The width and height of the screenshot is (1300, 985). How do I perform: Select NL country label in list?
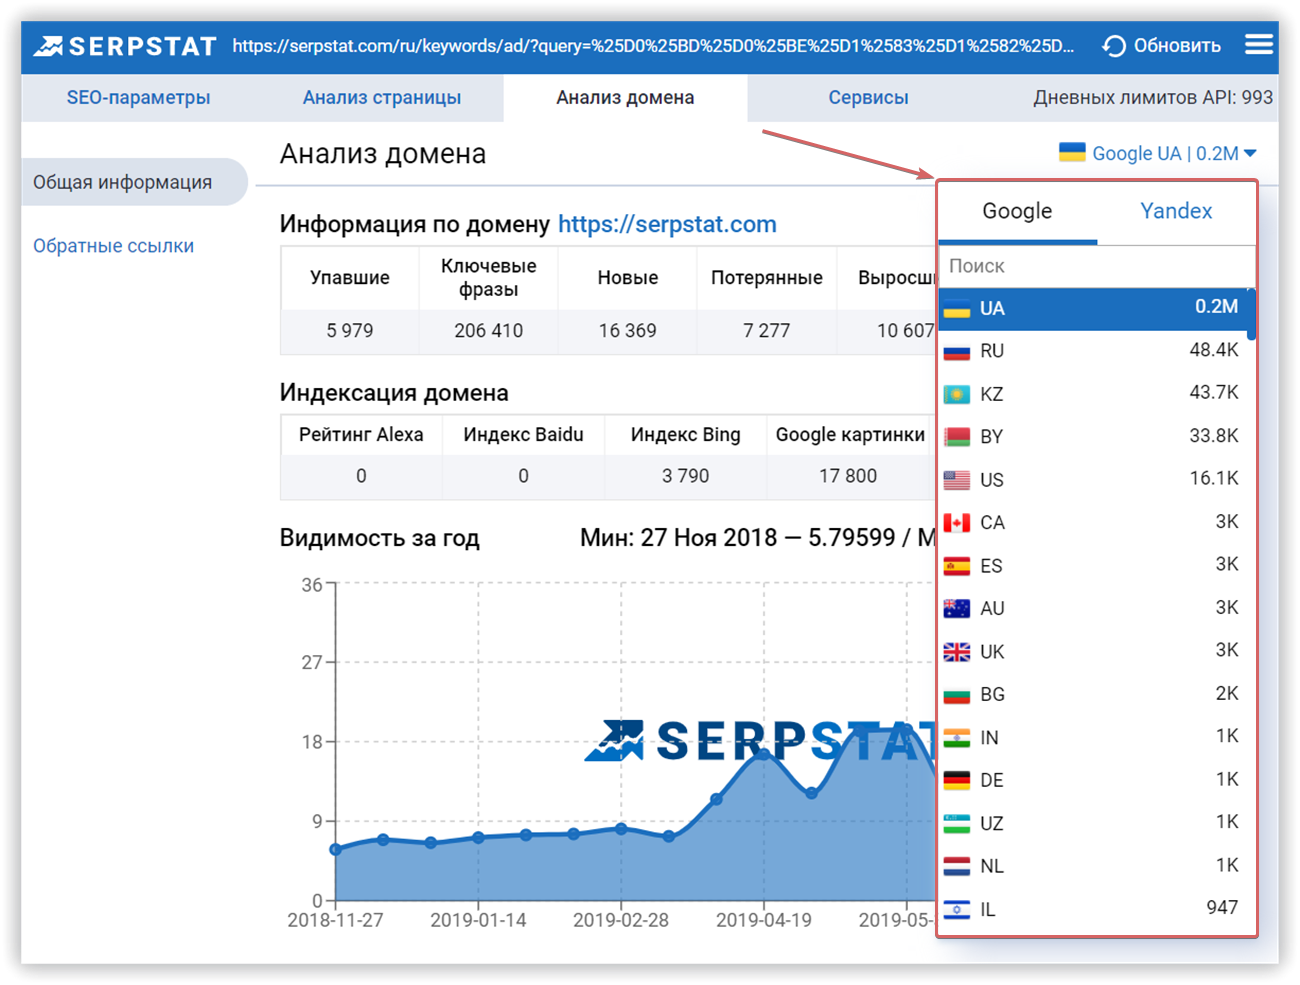[992, 866]
